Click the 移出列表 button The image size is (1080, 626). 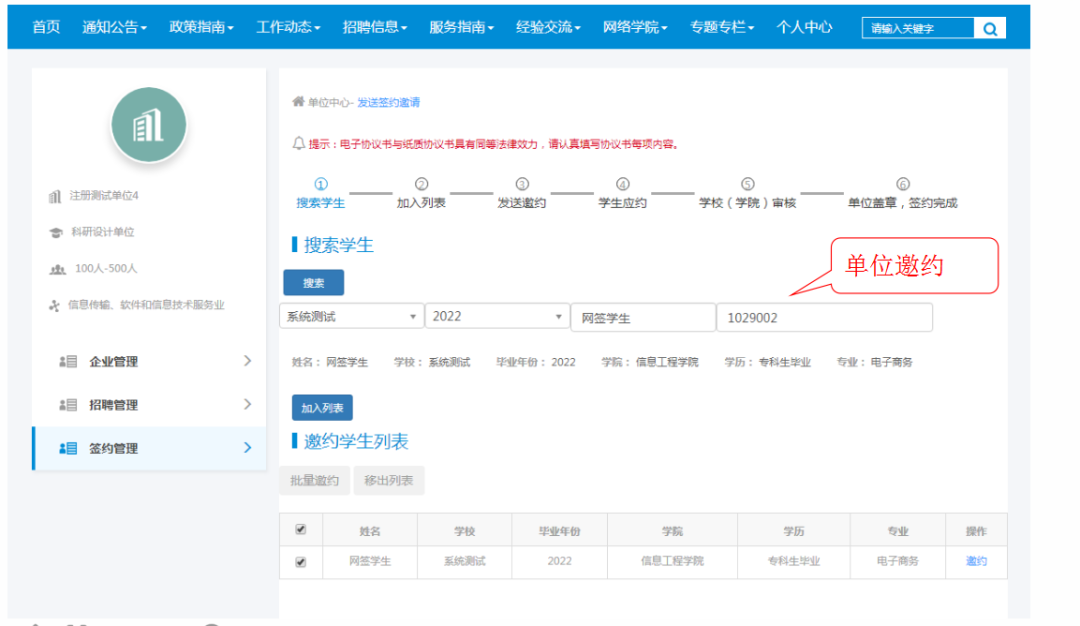tap(389, 481)
